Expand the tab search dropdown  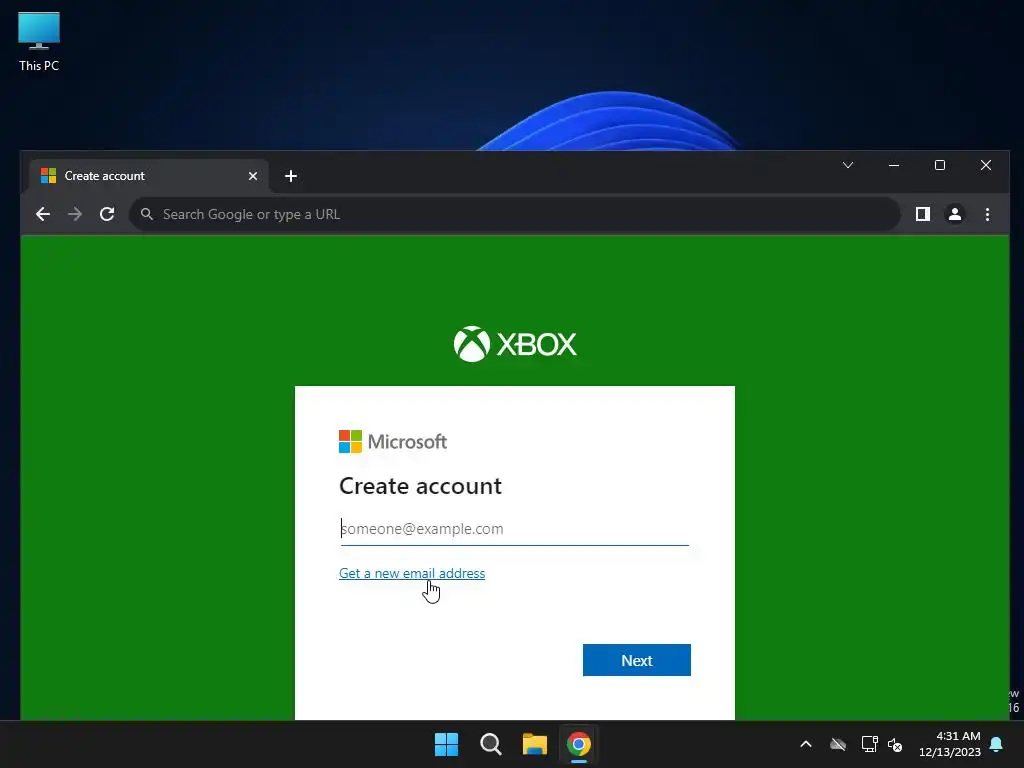pyautogui.click(x=848, y=165)
